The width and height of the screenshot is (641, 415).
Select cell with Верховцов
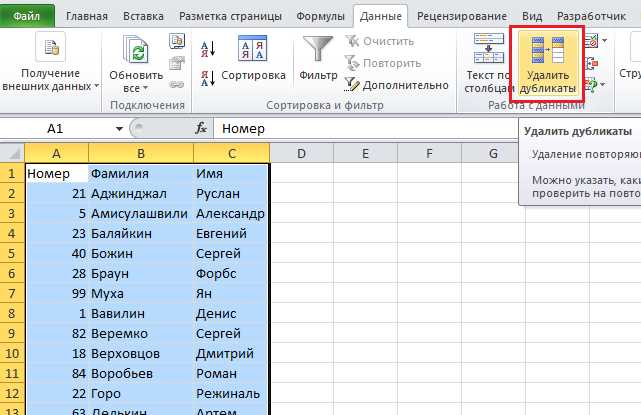(141, 354)
